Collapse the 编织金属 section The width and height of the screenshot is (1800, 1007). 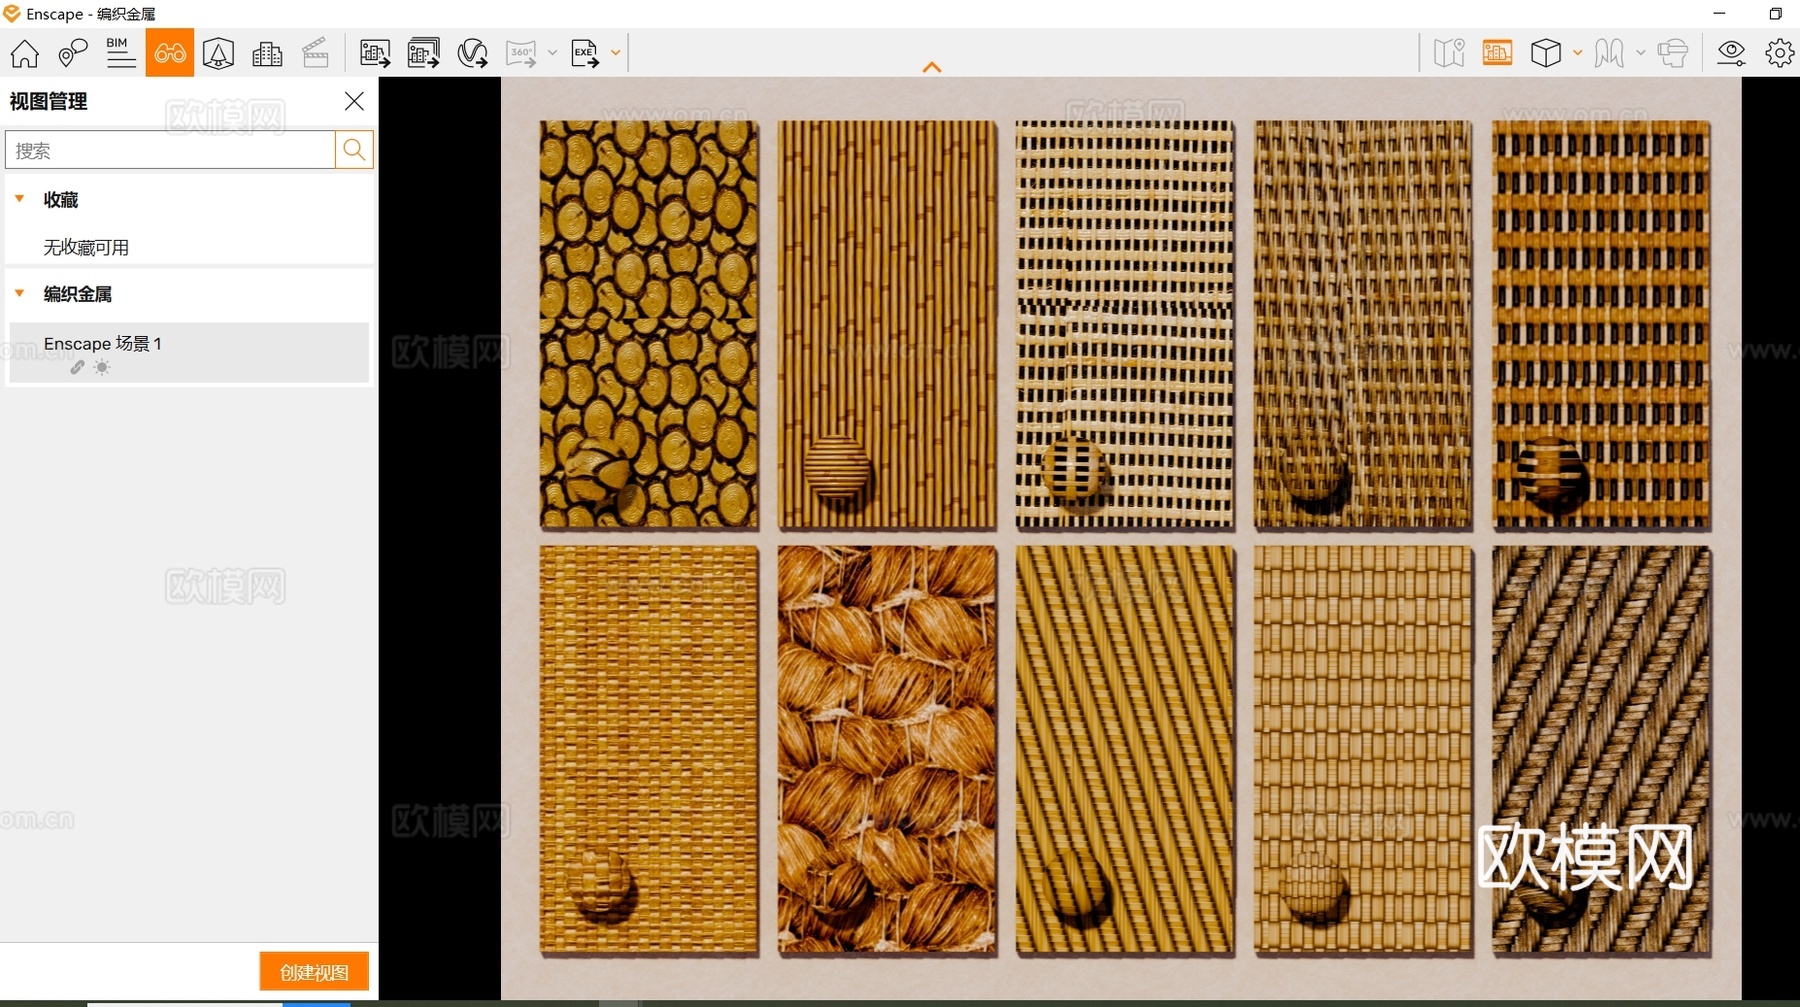(x=19, y=294)
